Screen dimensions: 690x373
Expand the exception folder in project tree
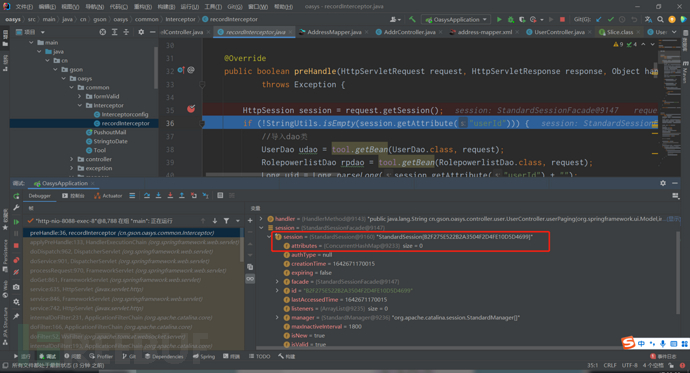click(72, 168)
